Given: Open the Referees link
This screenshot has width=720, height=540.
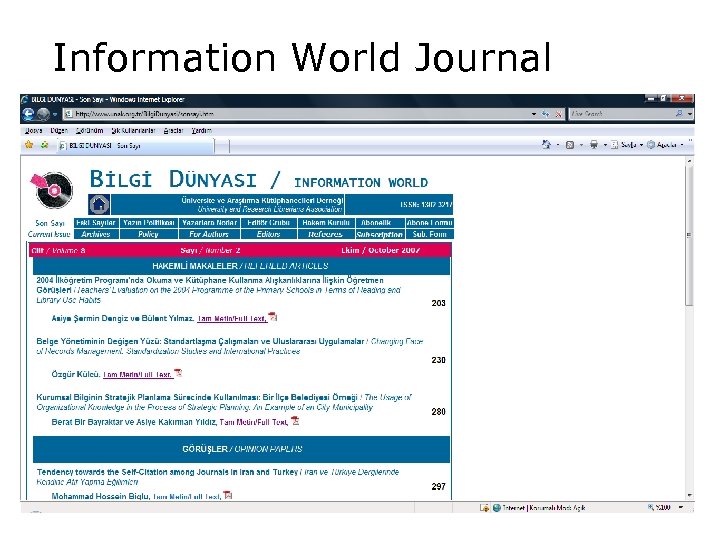Looking at the screenshot, I should coord(326,234).
